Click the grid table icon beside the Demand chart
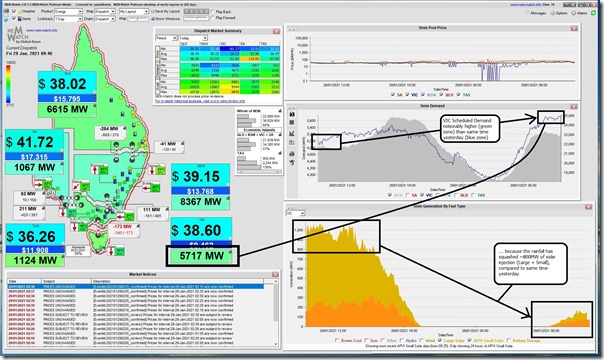Image resolution: width=604 pixels, height=360 pixels. [292, 123]
